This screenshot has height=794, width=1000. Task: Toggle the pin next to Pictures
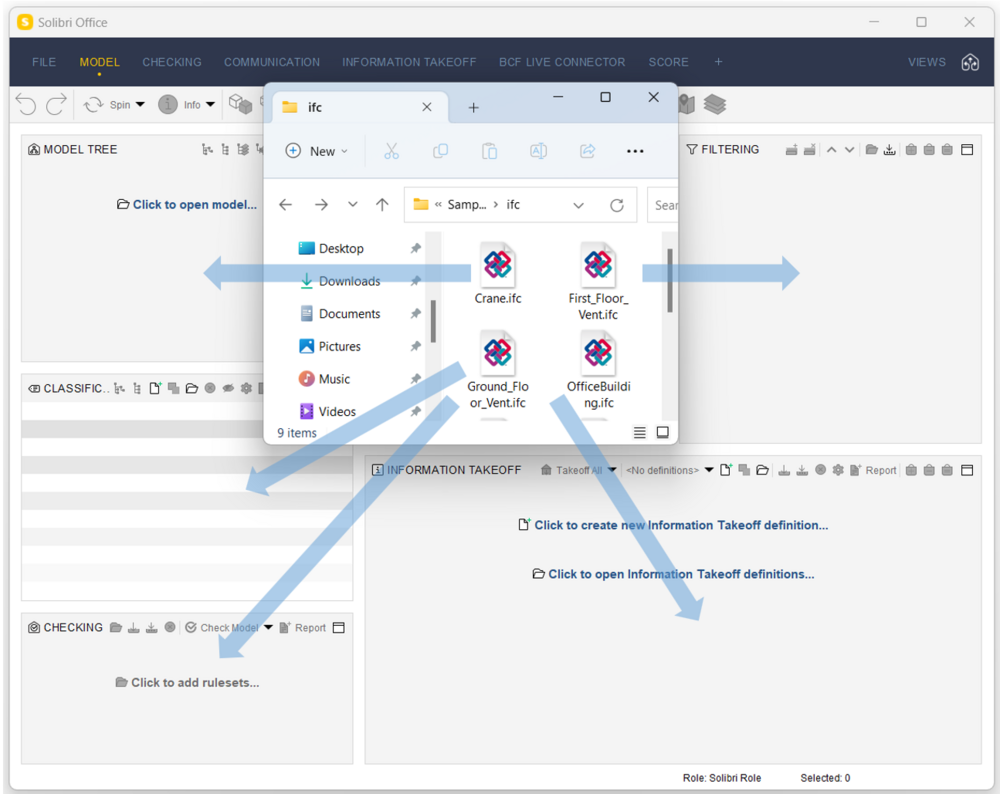pos(416,346)
